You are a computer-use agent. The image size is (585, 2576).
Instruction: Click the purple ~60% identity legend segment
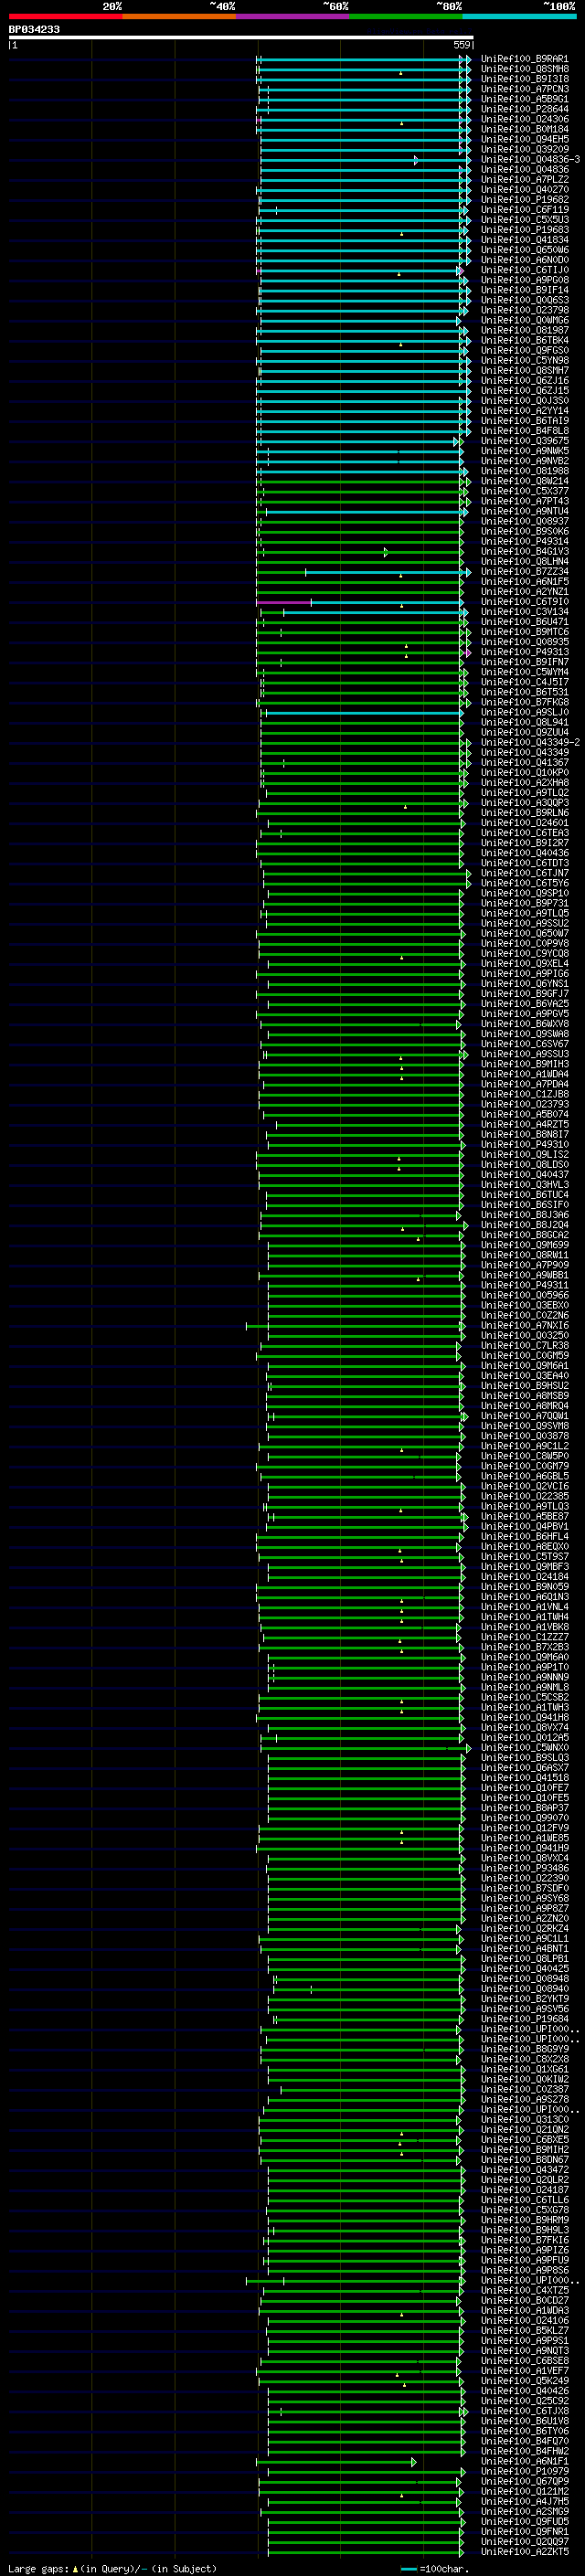(x=293, y=16)
